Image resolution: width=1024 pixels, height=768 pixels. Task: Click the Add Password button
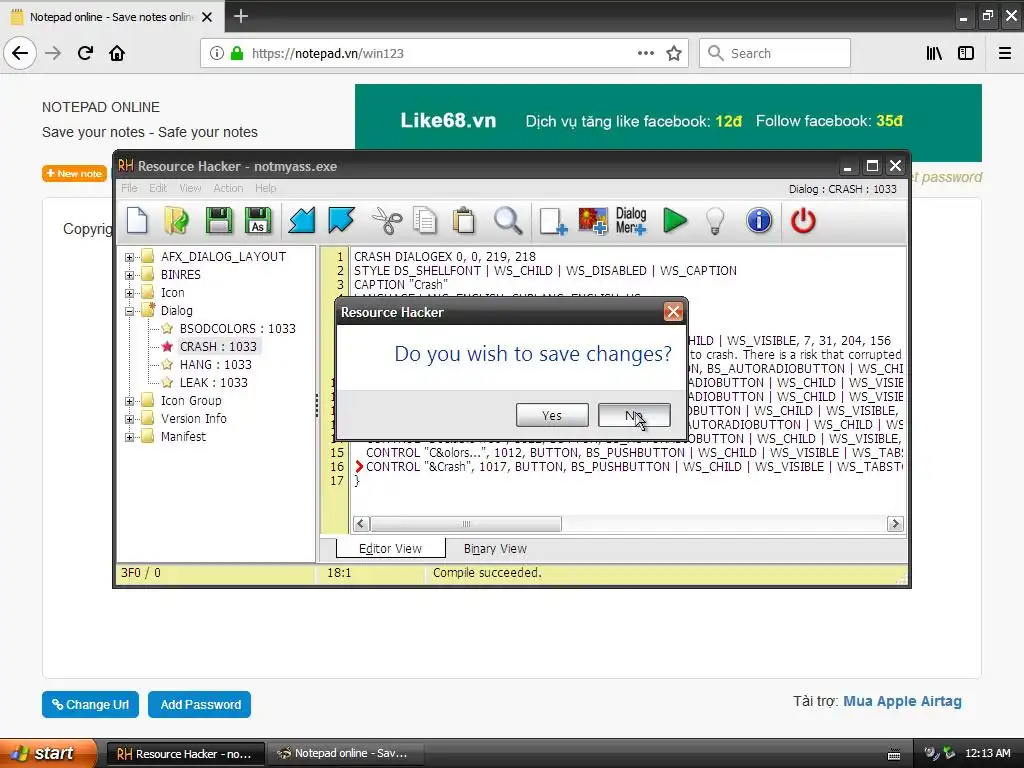click(x=200, y=705)
